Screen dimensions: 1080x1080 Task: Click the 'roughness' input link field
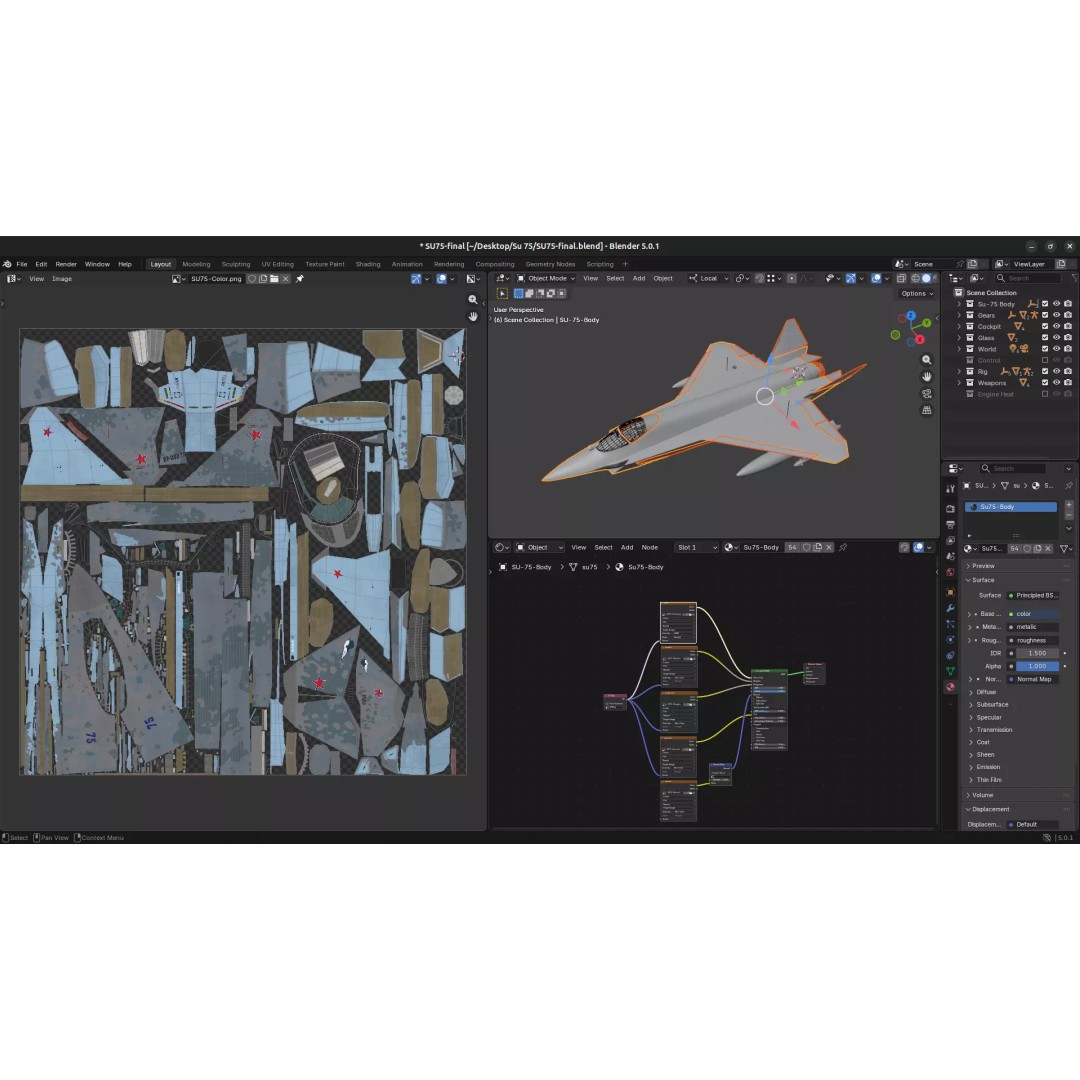(1032, 641)
